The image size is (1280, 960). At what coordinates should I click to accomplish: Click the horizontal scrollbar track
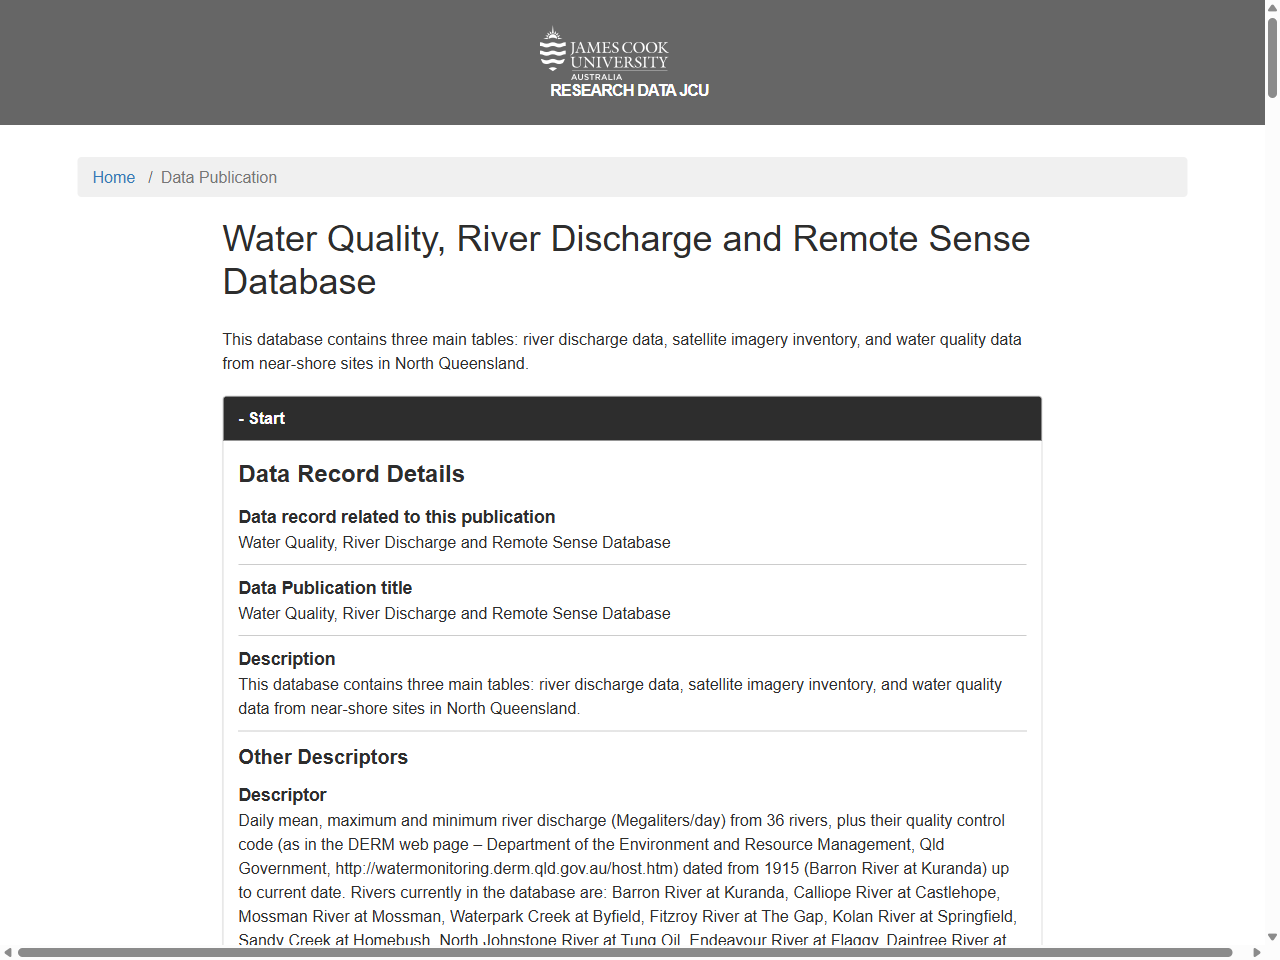[x=632, y=952]
